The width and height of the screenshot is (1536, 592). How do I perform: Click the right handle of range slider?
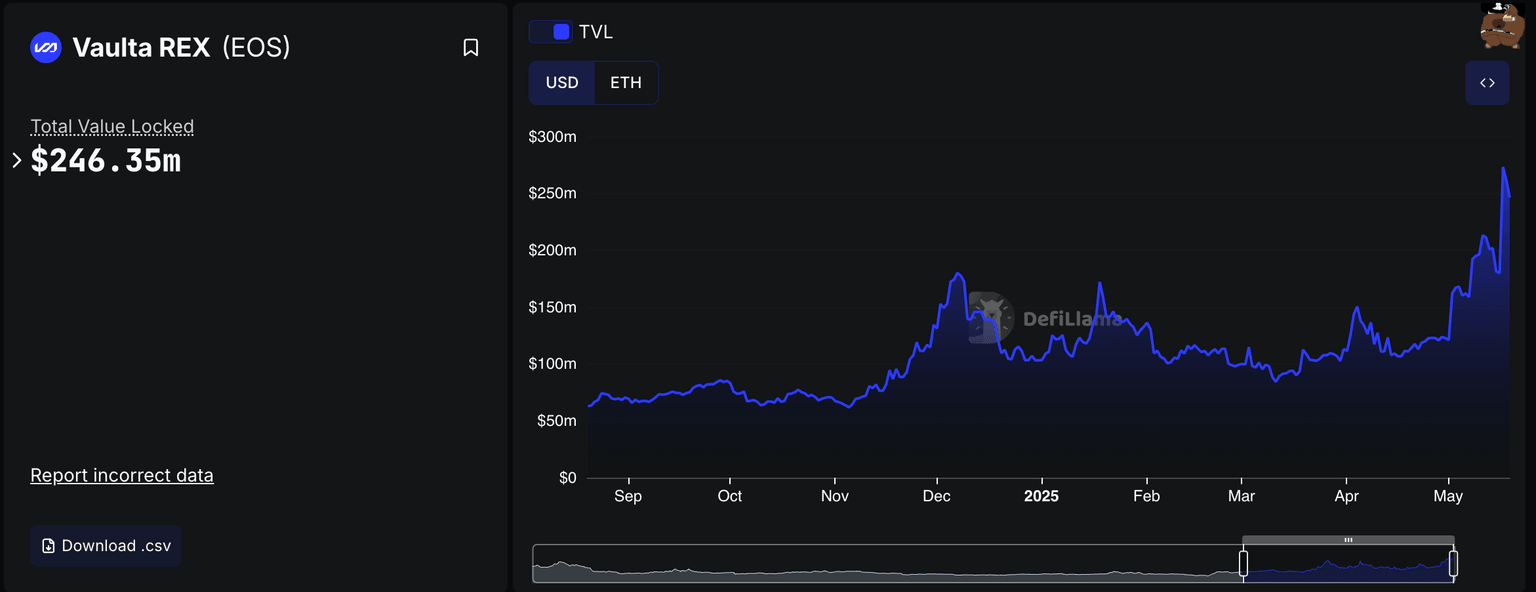tap(1453, 564)
